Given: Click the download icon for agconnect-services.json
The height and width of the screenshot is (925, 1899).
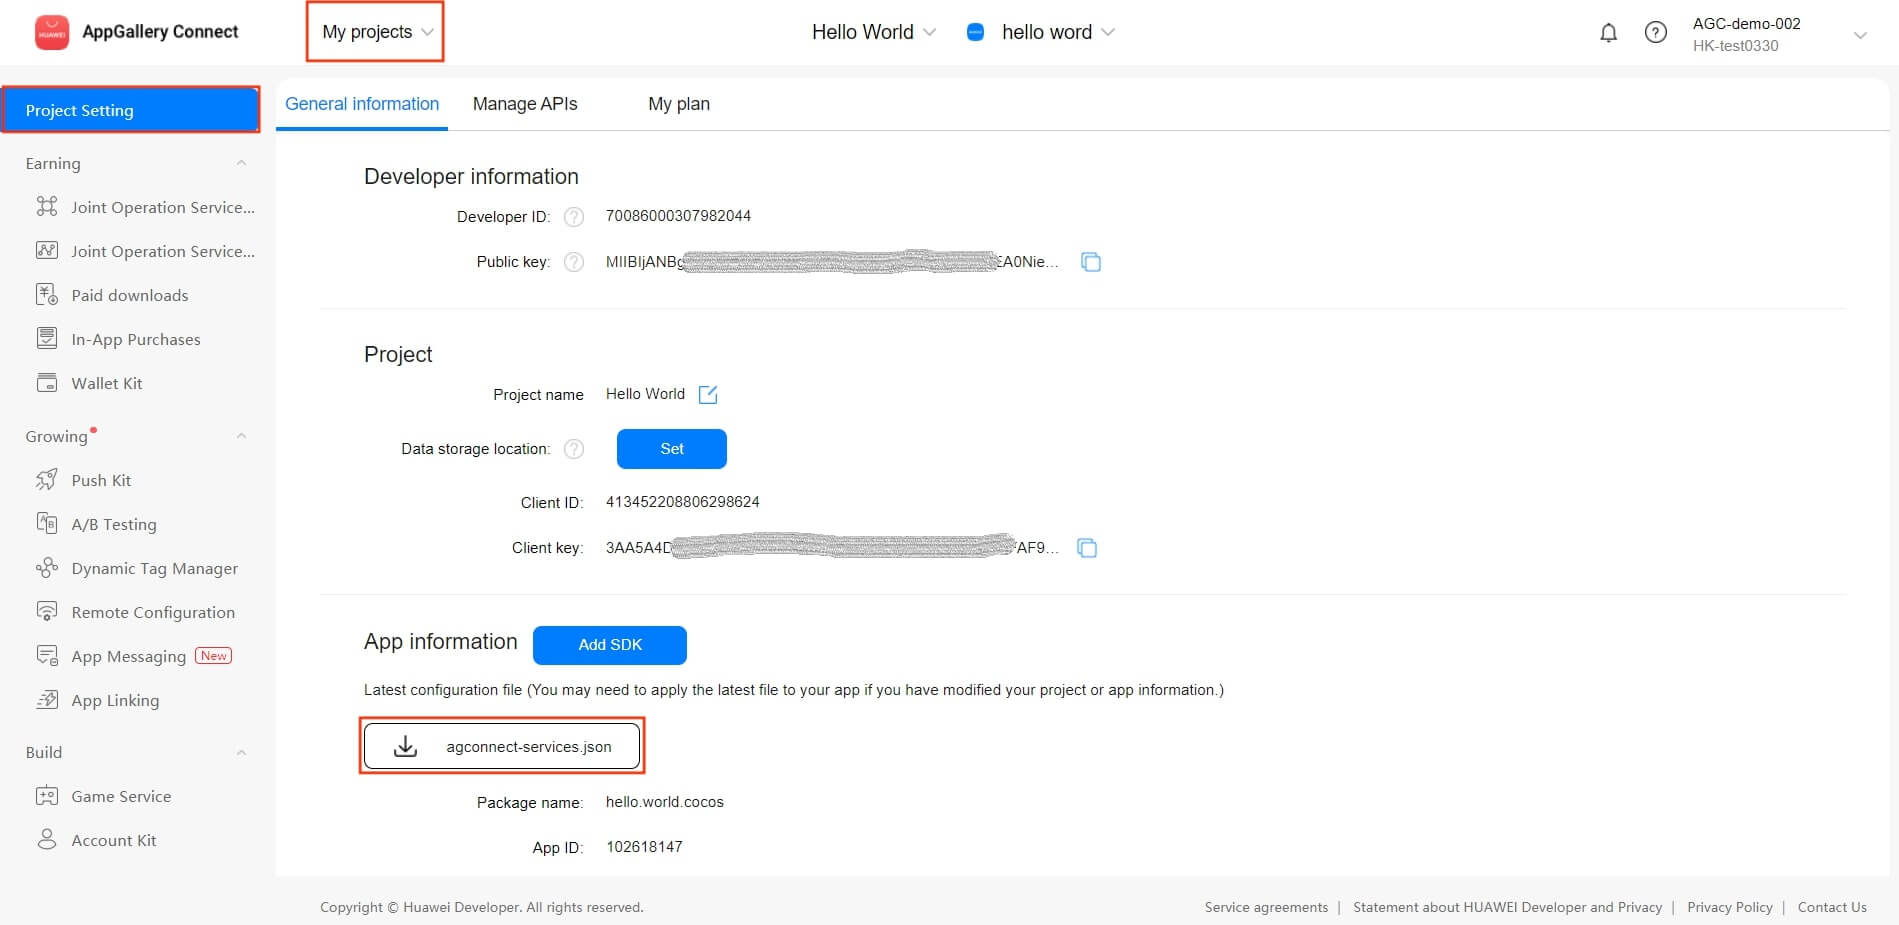Looking at the screenshot, I should (405, 747).
